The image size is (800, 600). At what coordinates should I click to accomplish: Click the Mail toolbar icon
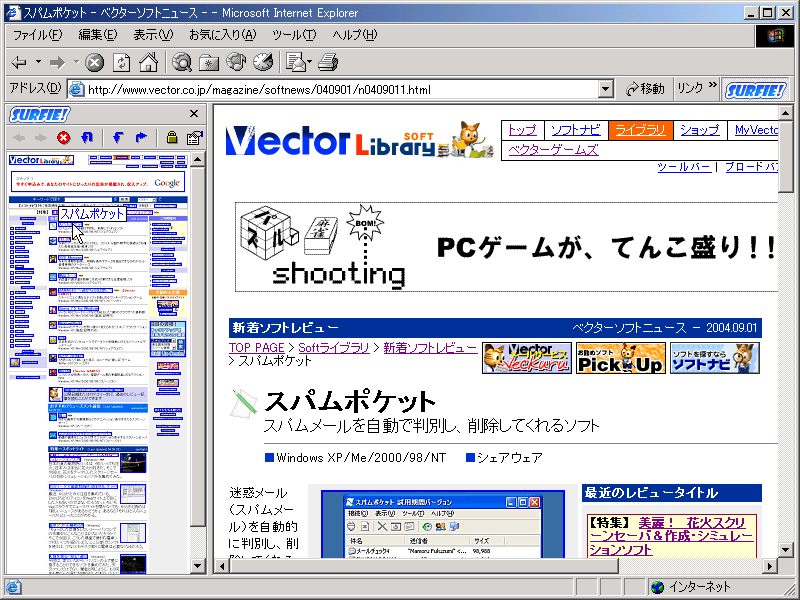(x=298, y=63)
